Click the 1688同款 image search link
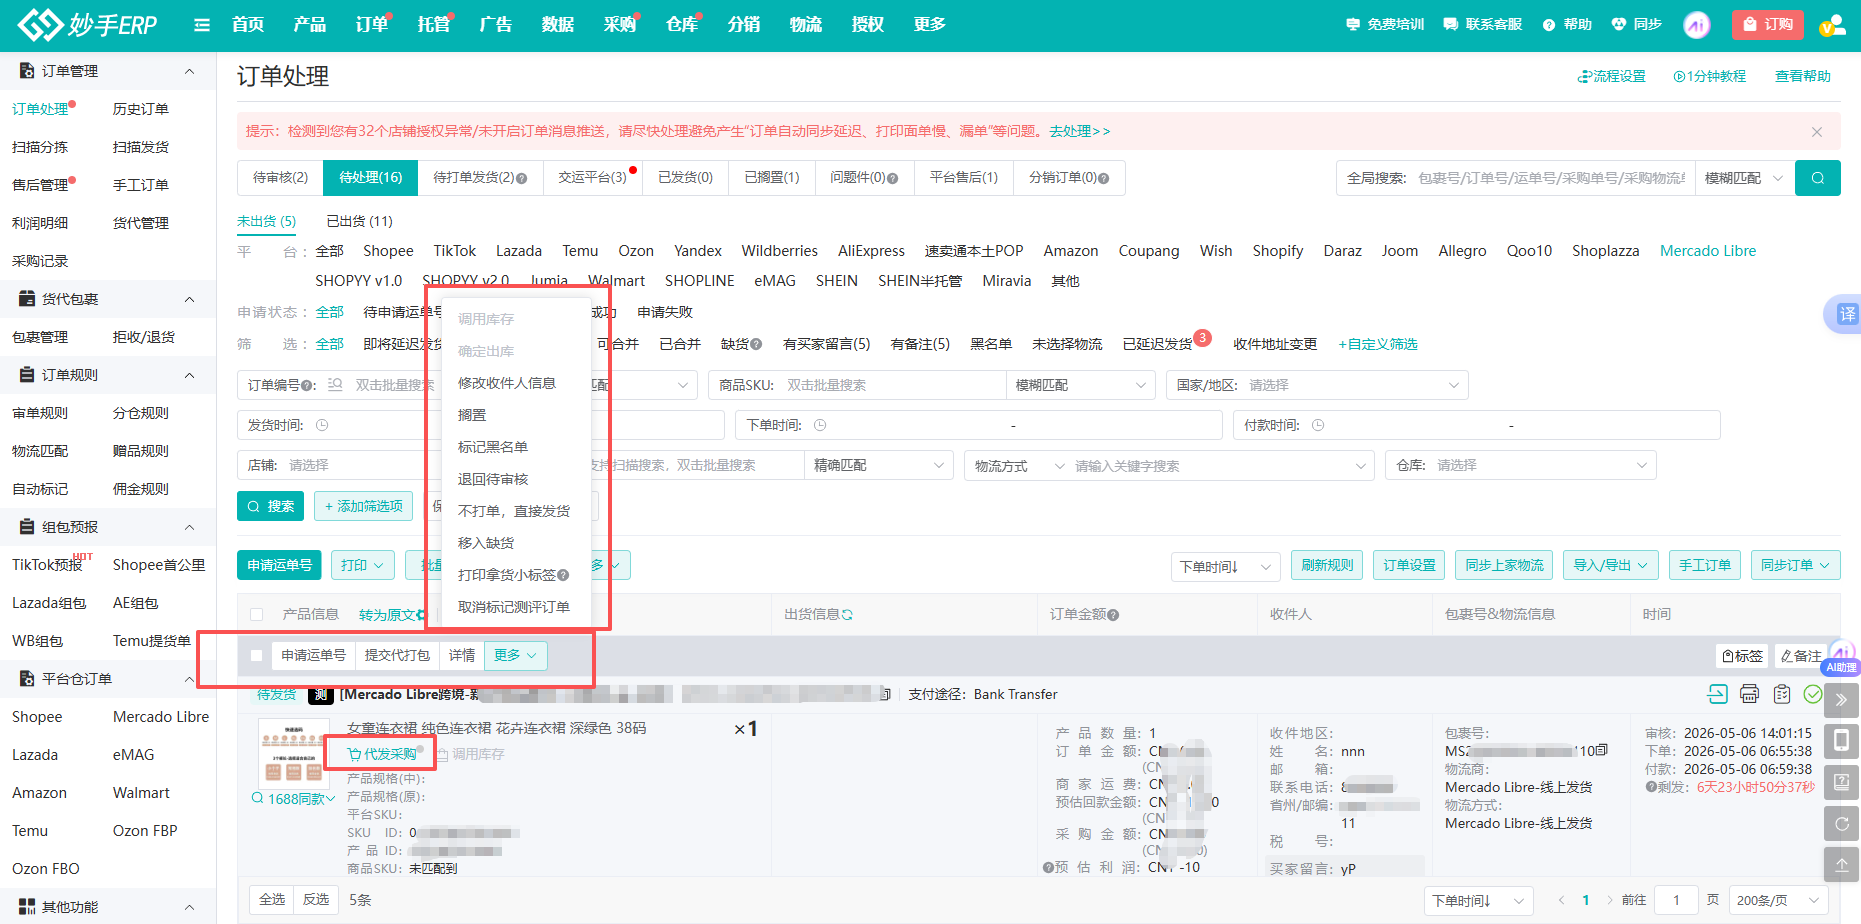Image resolution: width=1861 pixels, height=924 pixels. coord(293,799)
